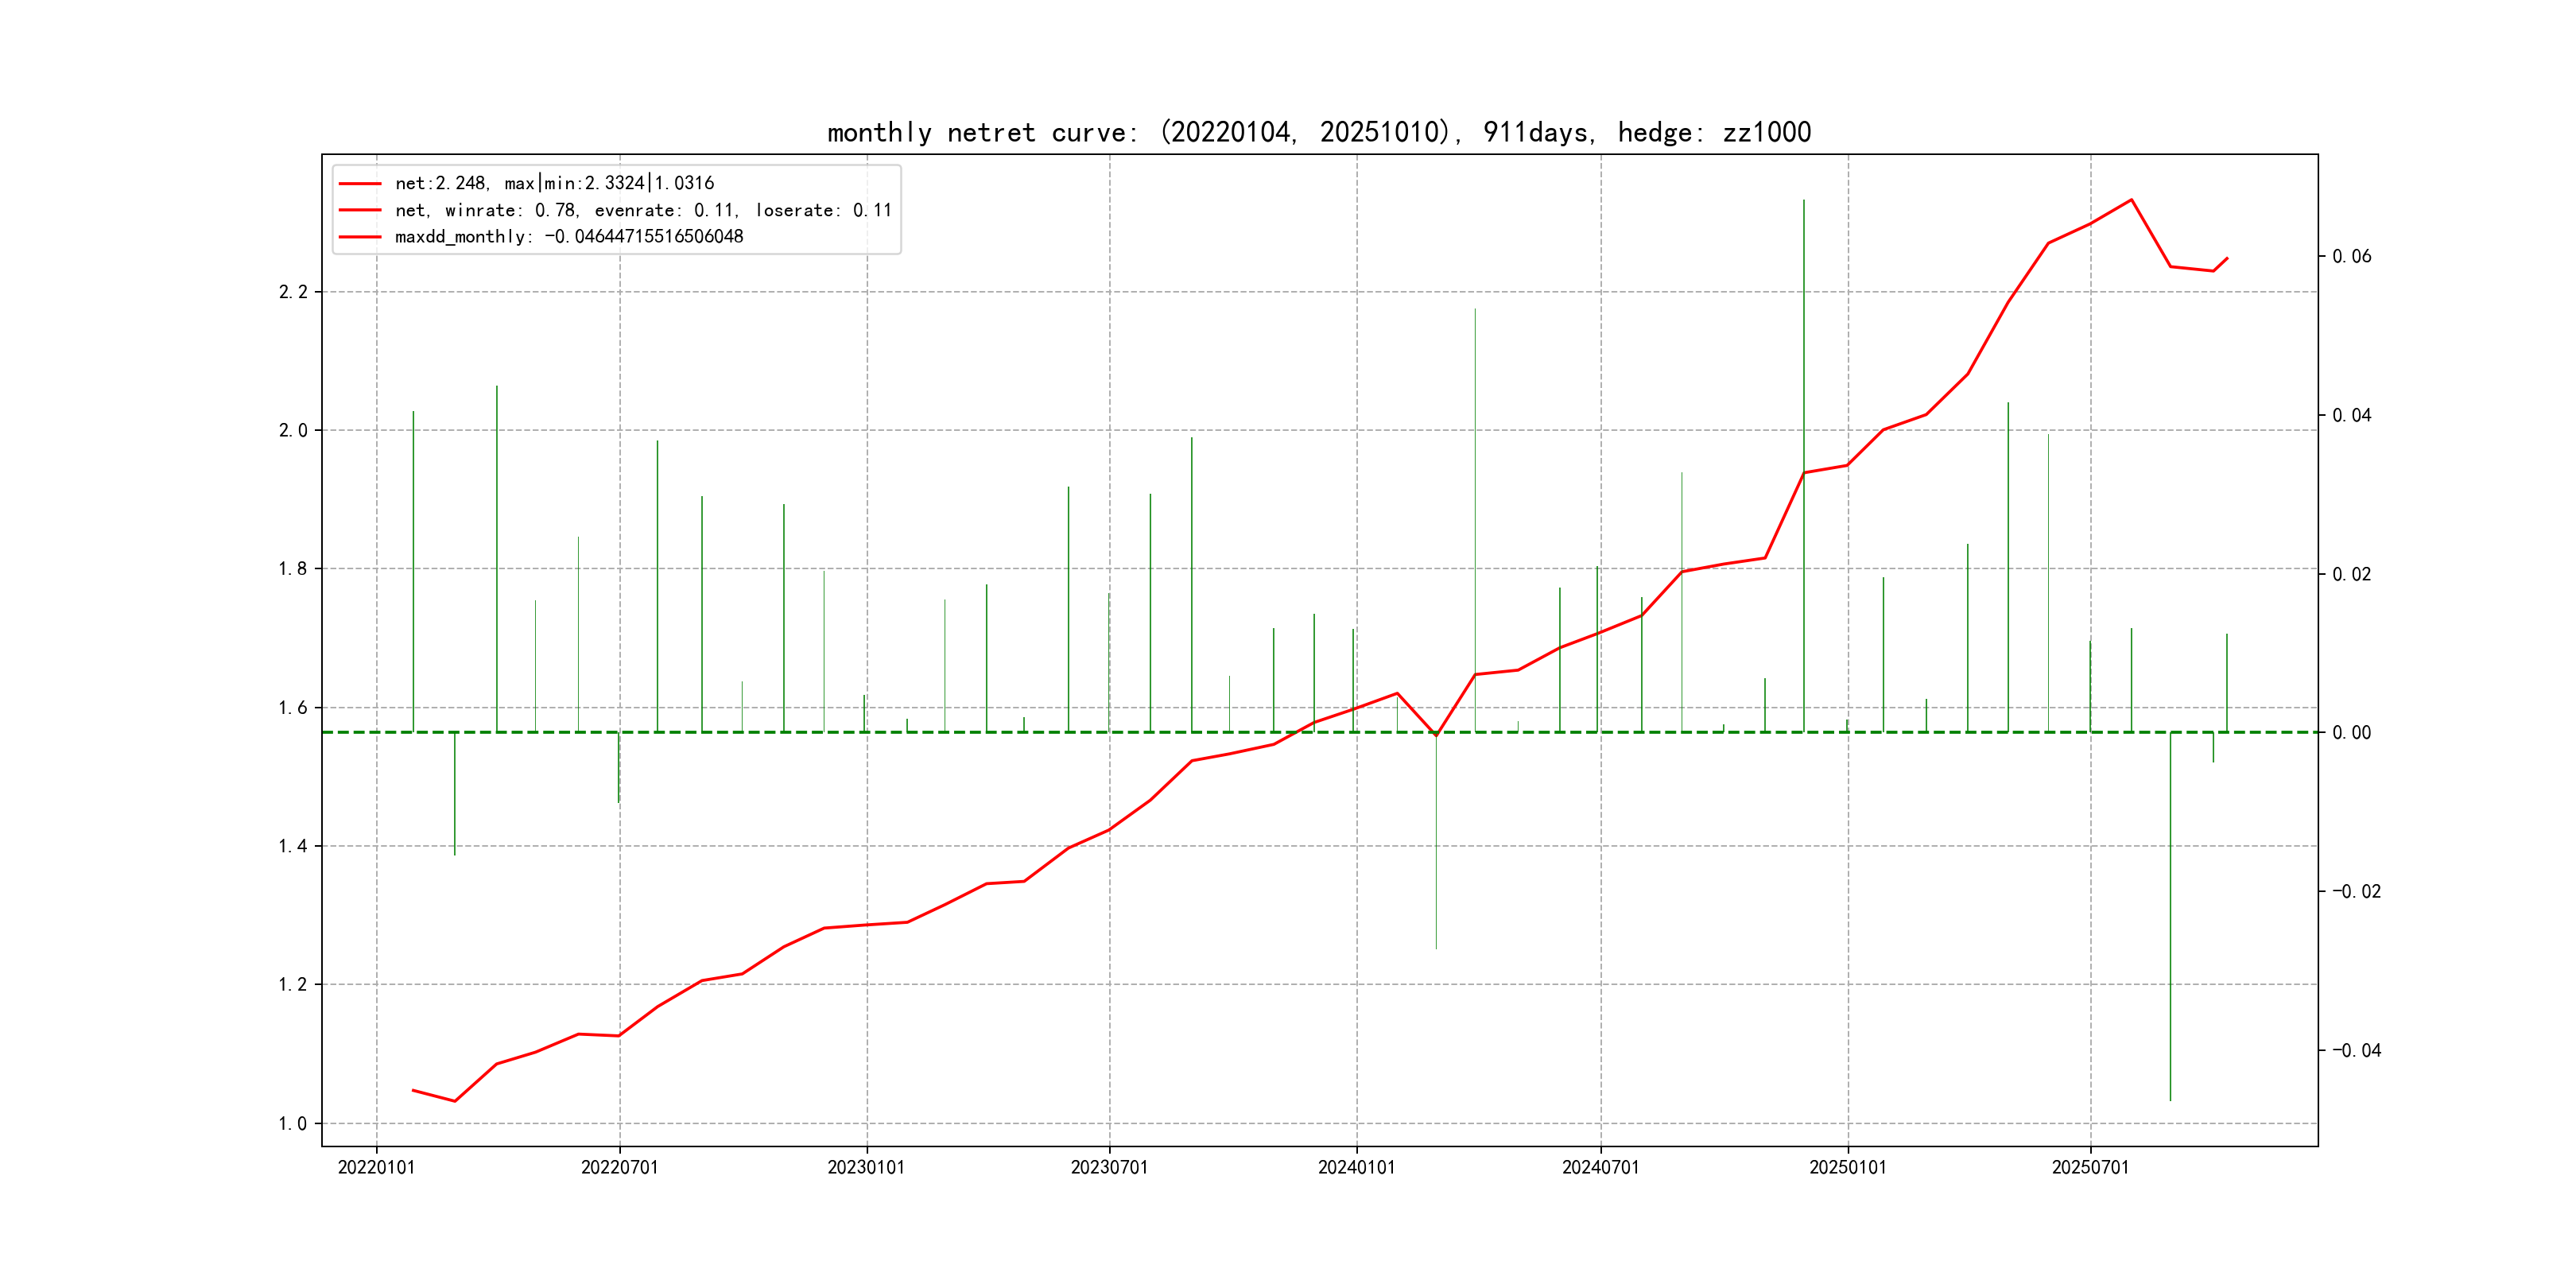Click the 20240101 x-axis label
This screenshot has height=1288, width=2576.
point(1356,1168)
